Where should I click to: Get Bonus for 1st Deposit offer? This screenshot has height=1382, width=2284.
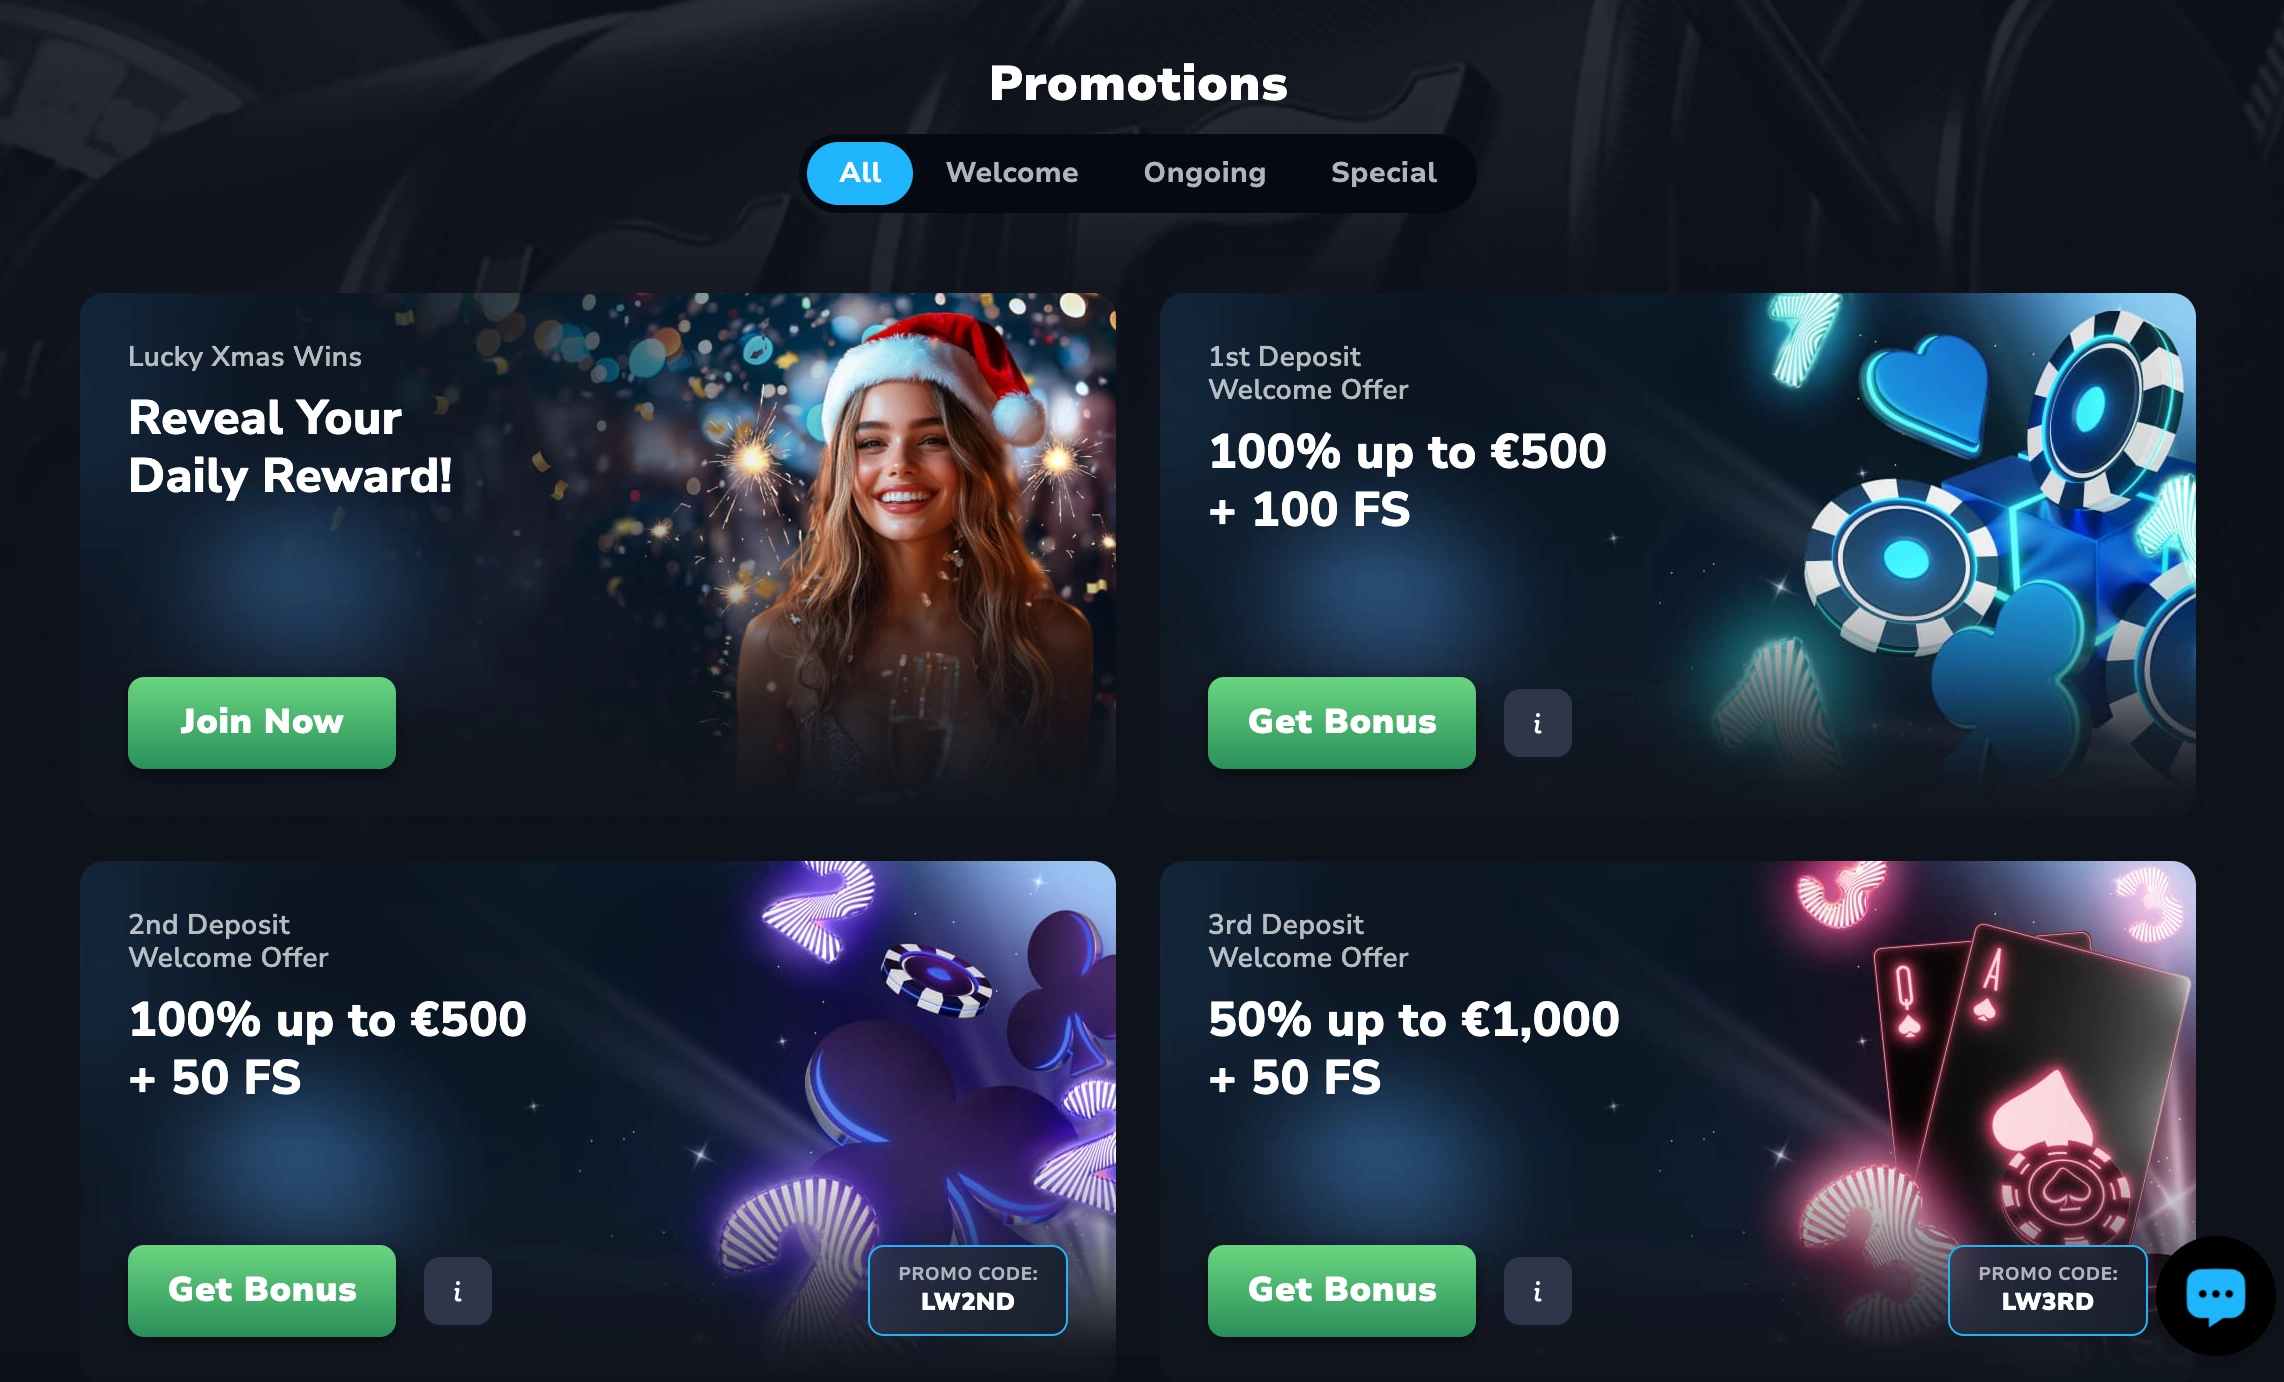coord(1342,723)
